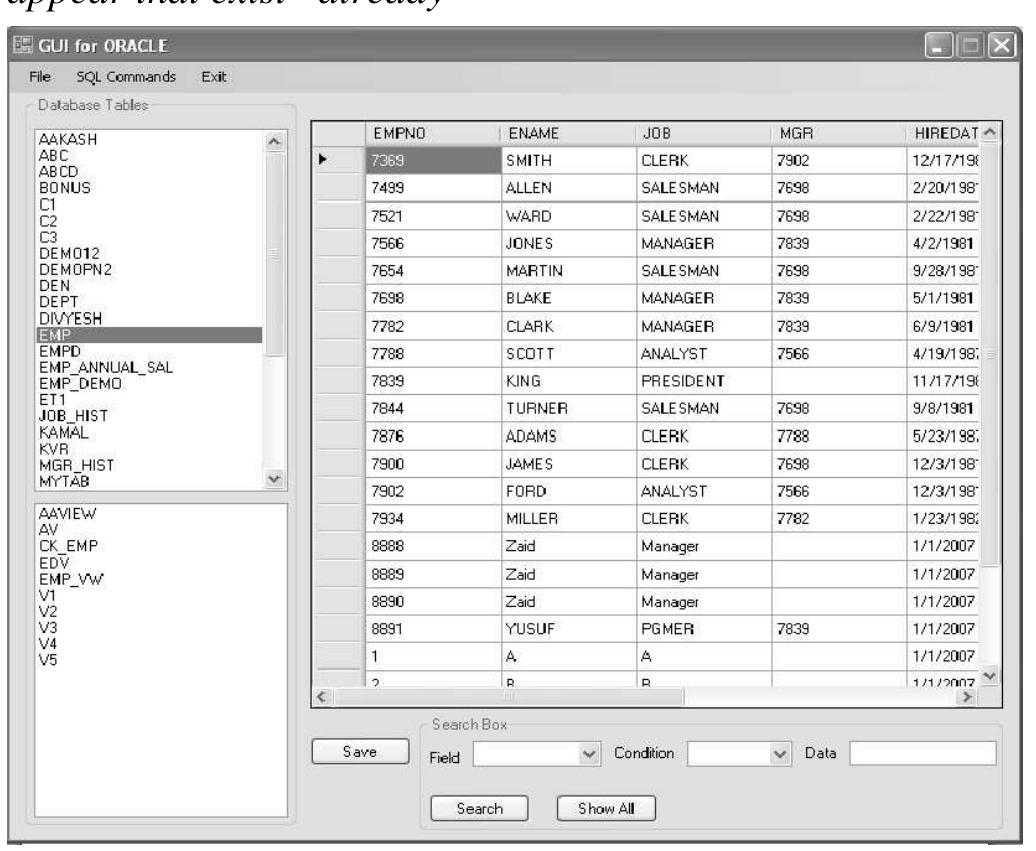Image resolution: width=1036 pixels, height=851 pixels.
Task: Expand the Field dropdown
Action: [x=589, y=754]
